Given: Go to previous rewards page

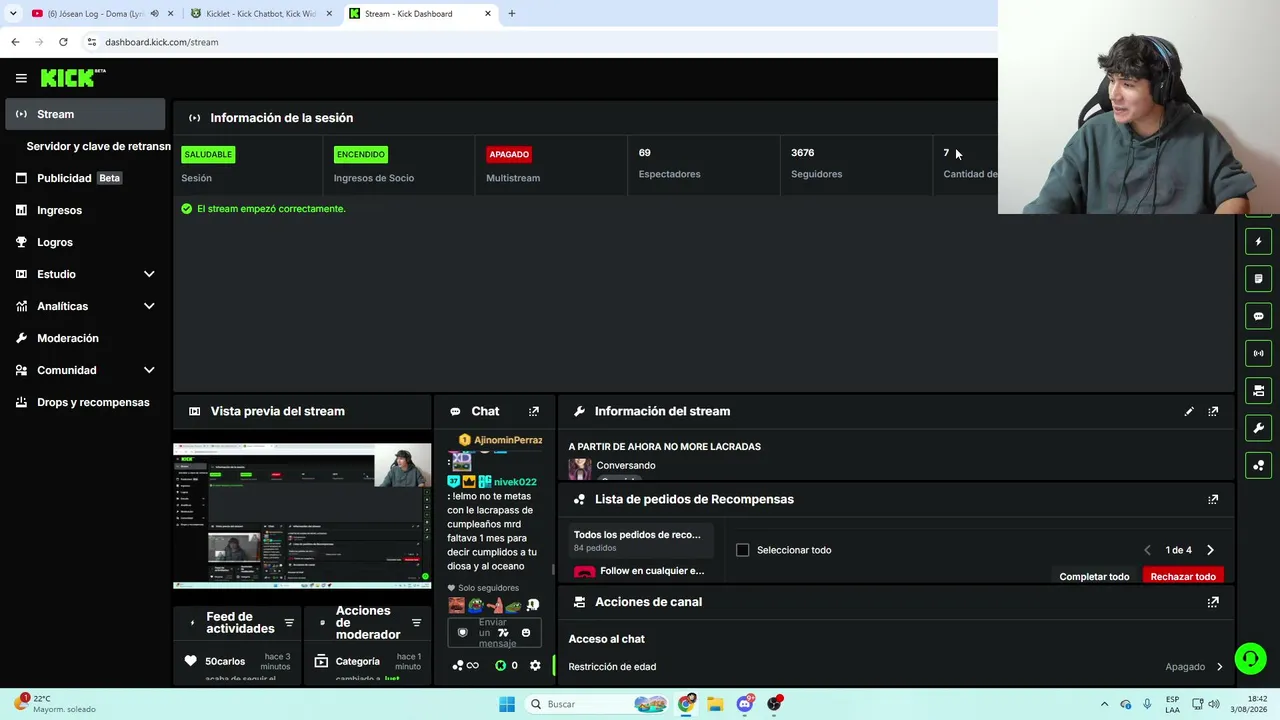Looking at the screenshot, I should (1147, 550).
